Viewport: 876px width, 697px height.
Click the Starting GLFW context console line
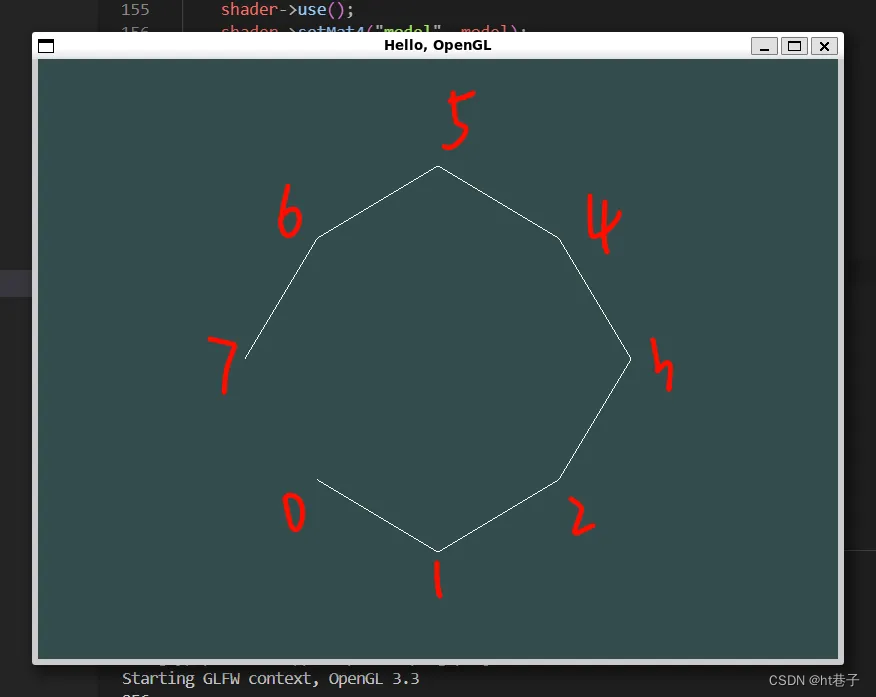tap(270, 679)
